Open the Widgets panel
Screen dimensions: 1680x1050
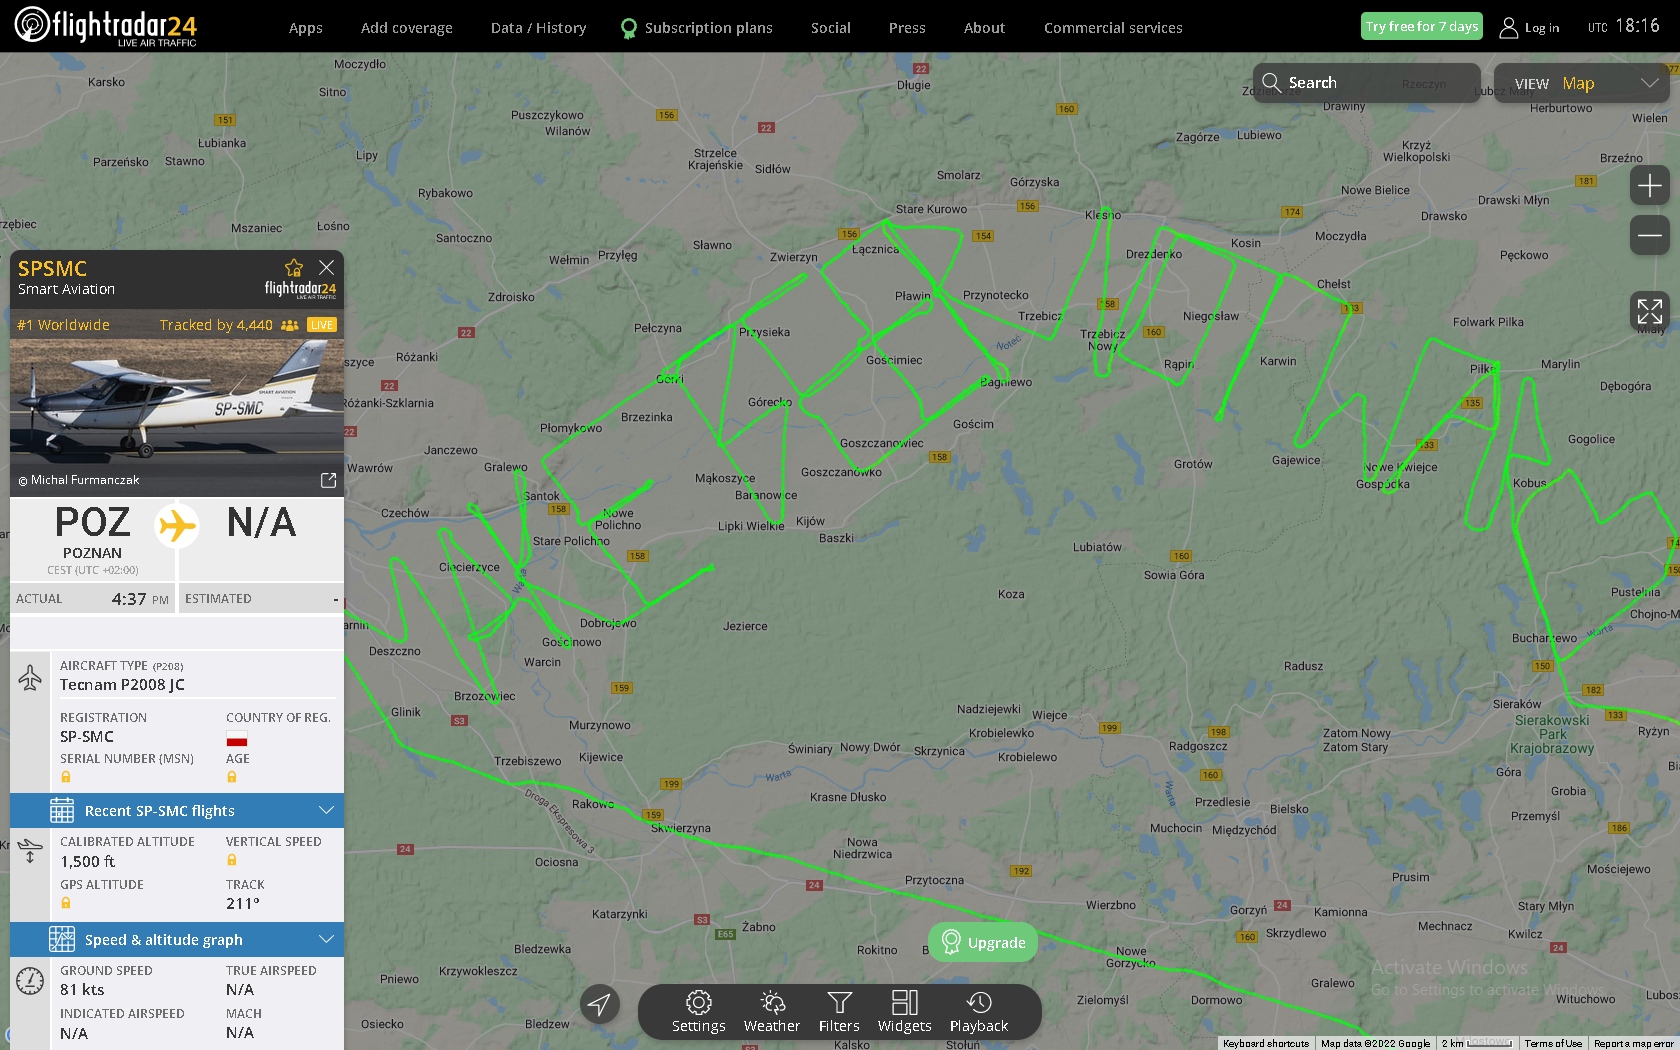(x=904, y=1010)
